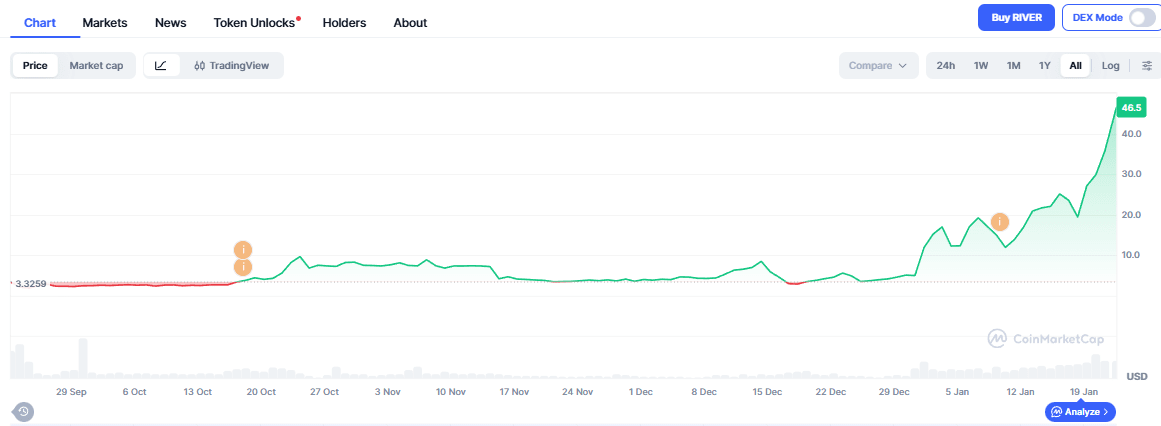Switch chart to Market cap view
This screenshot has width=1161, height=426.
click(x=96, y=66)
